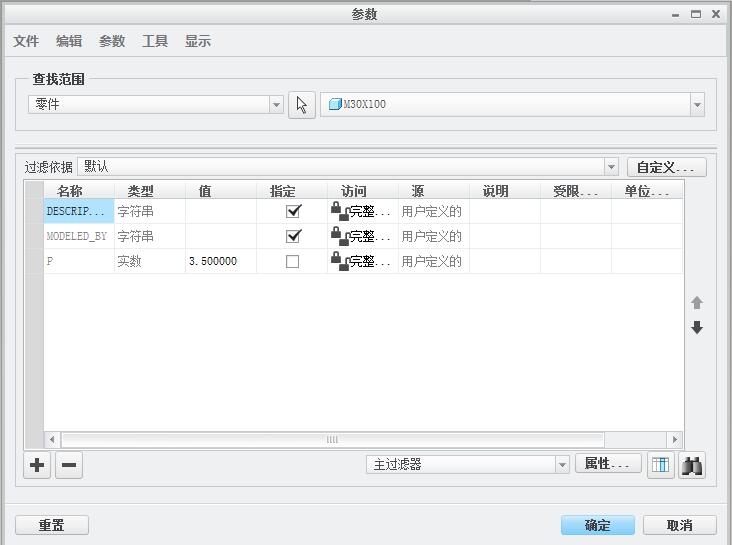Click the 访问 column header
Viewport: 732px width, 545px height.
point(363,191)
